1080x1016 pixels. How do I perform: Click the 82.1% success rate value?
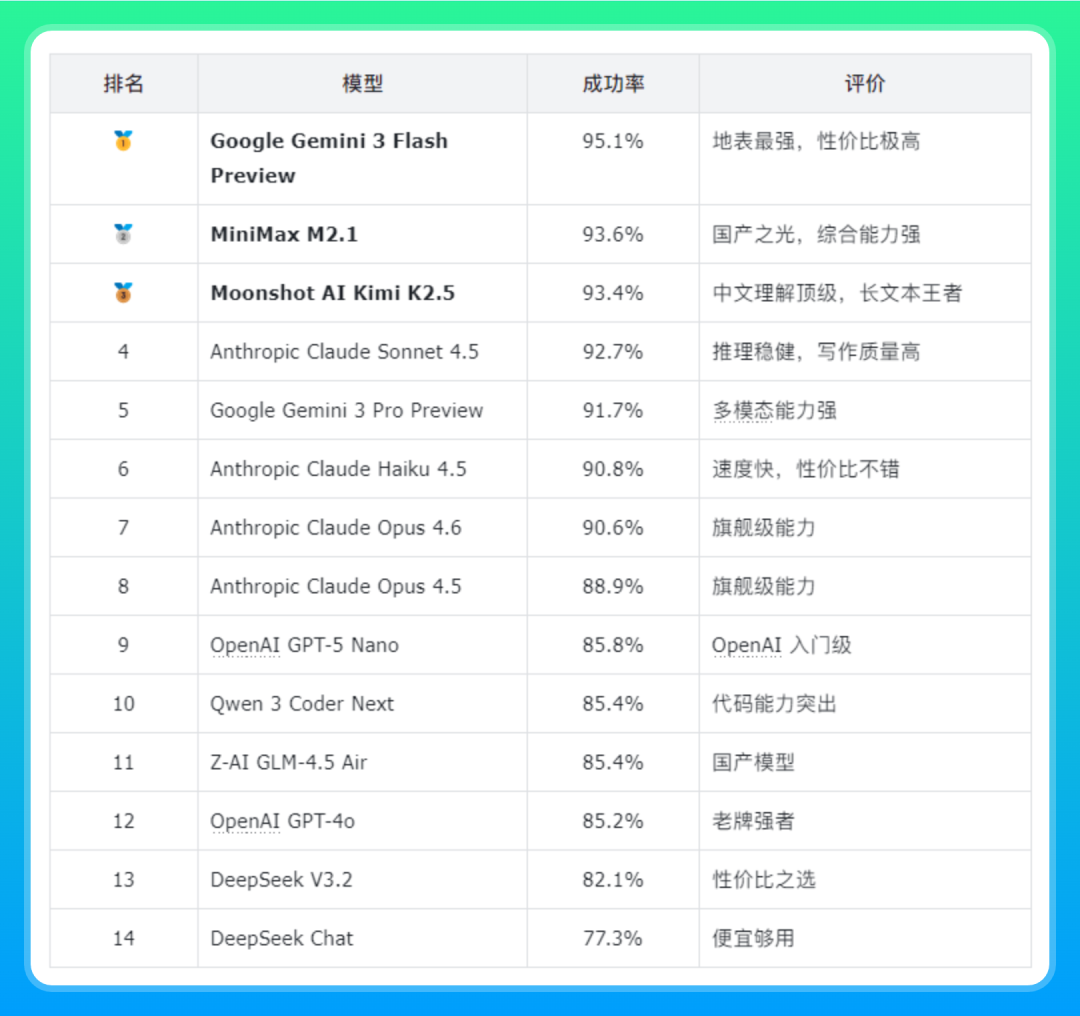pos(613,880)
